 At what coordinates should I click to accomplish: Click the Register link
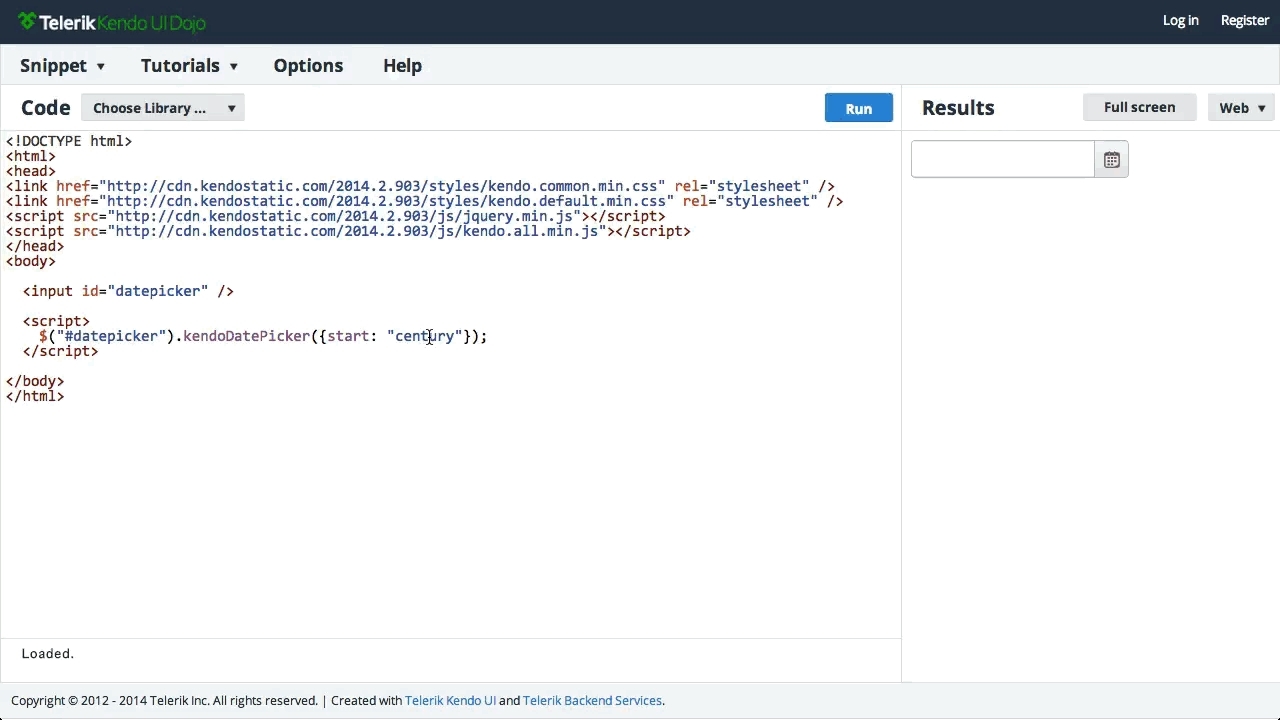(1244, 21)
